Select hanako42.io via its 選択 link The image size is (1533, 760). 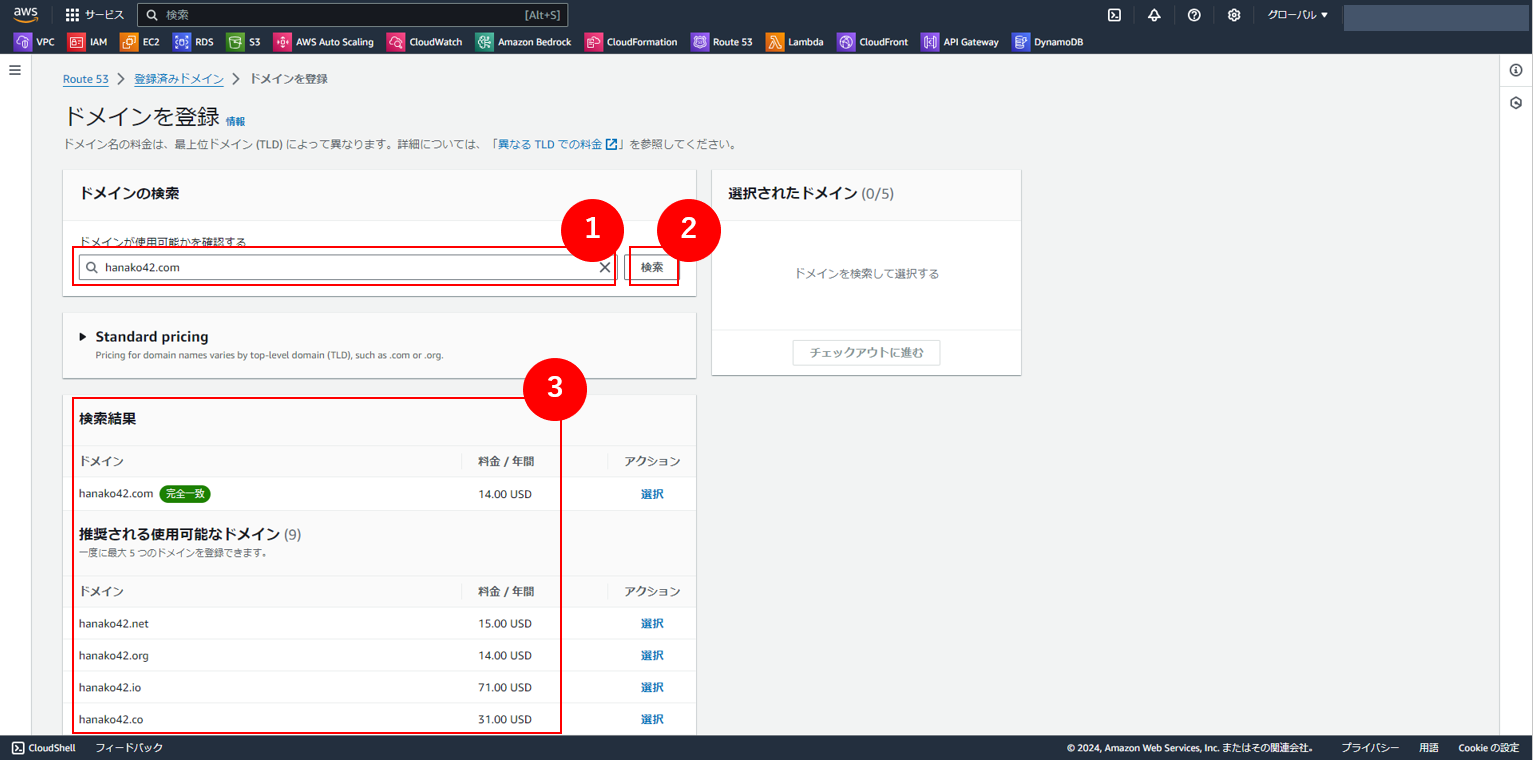(652, 688)
